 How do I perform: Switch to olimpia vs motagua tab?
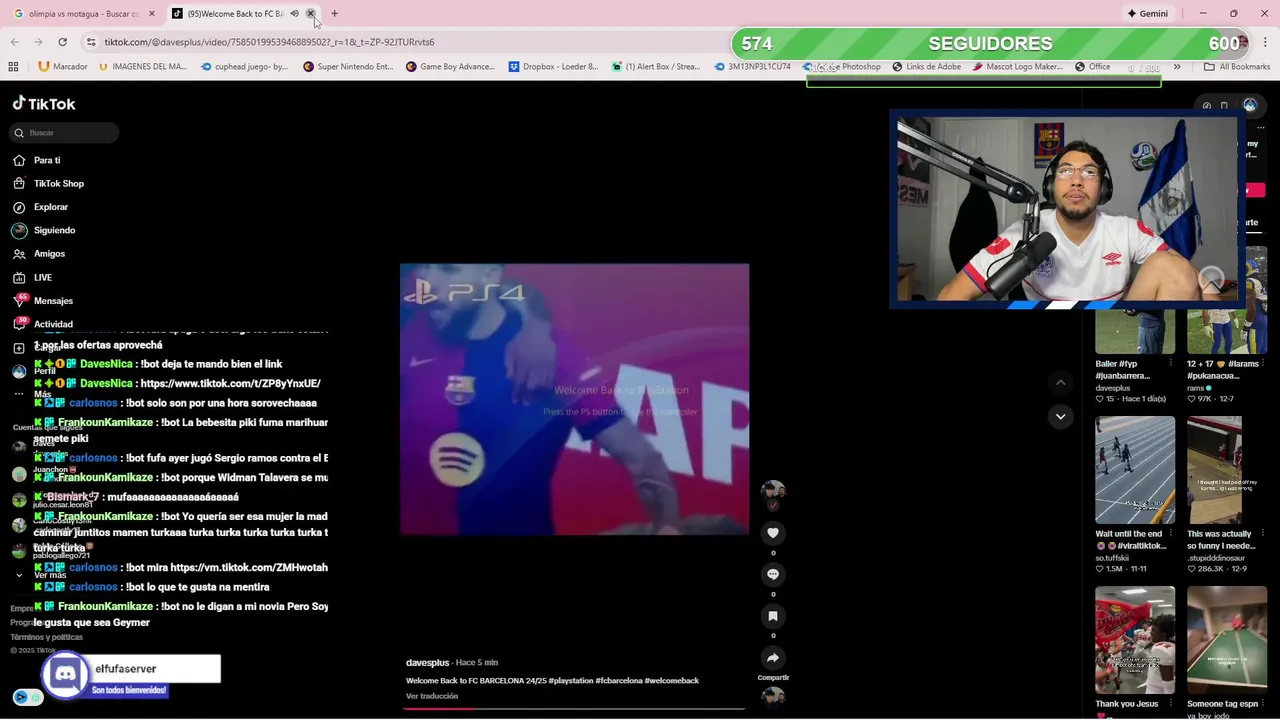(x=82, y=14)
